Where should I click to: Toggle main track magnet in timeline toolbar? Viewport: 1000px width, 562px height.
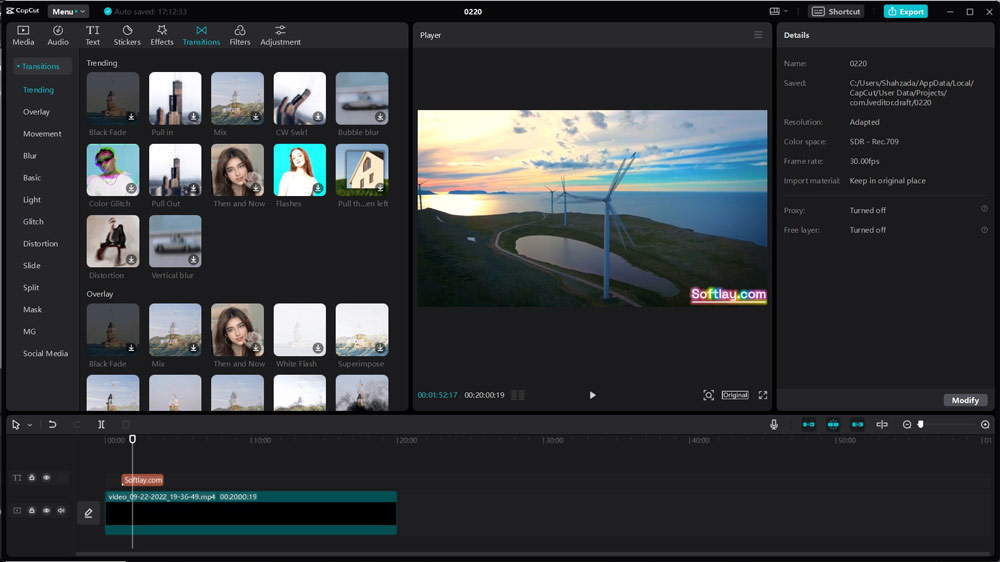pyautogui.click(x=809, y=424)
